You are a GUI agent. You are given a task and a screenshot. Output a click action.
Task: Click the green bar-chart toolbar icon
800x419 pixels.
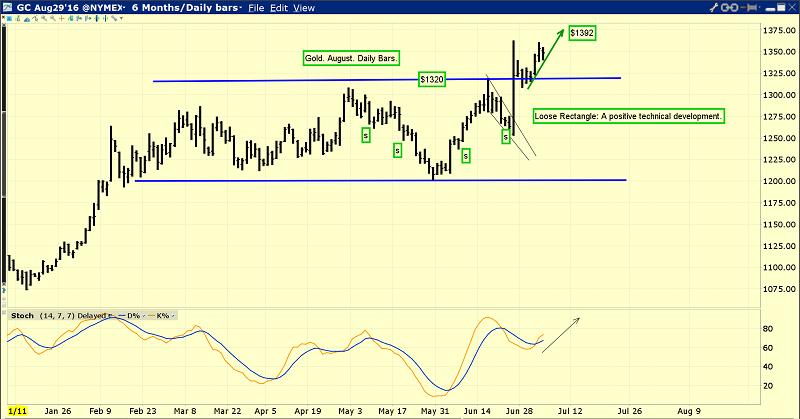pyautogui.click(x=17, y=18)
